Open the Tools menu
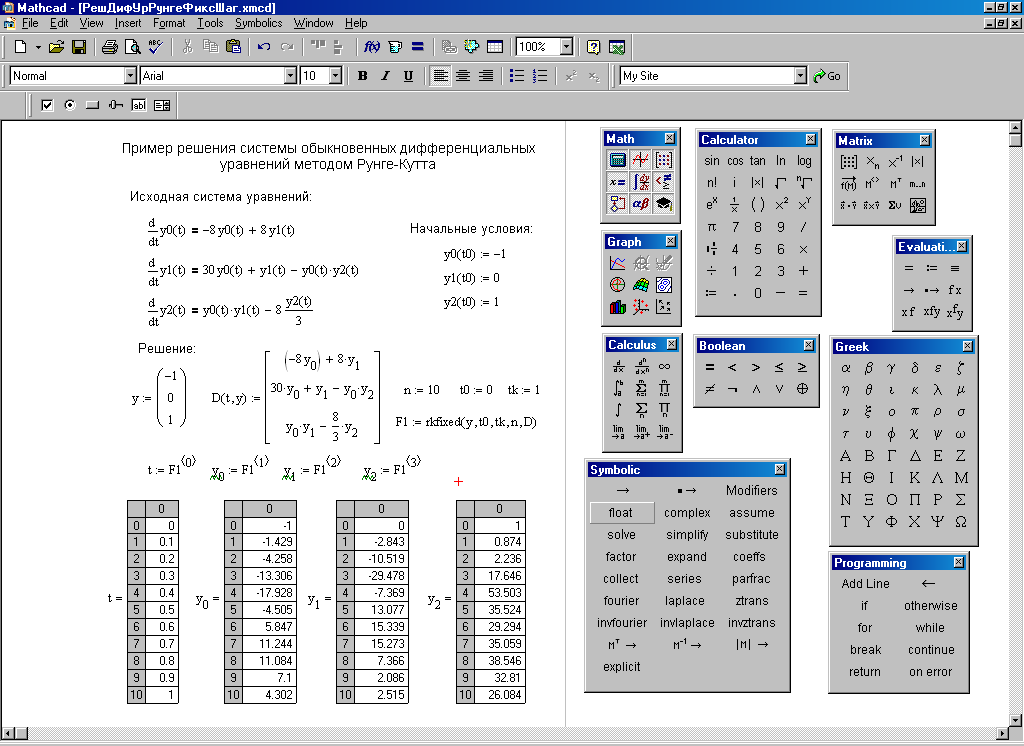Viewport: 1024px width, 746px height. pos(210,23)
